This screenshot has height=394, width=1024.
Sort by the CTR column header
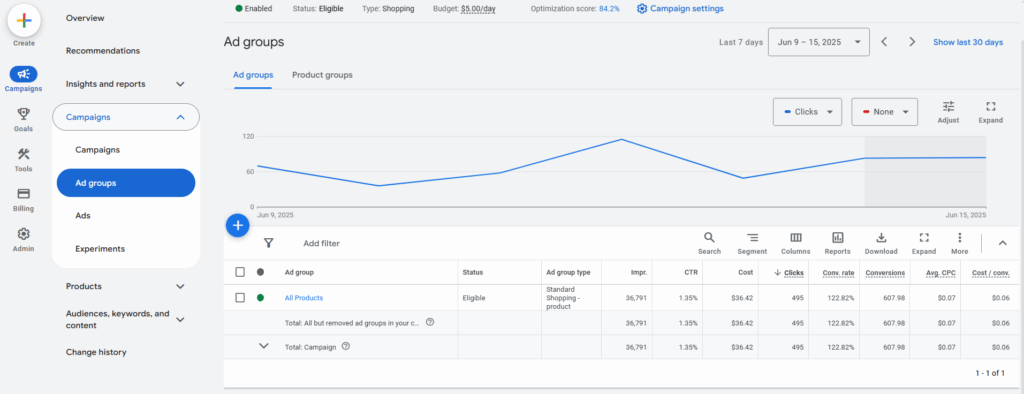pos(691,272)
